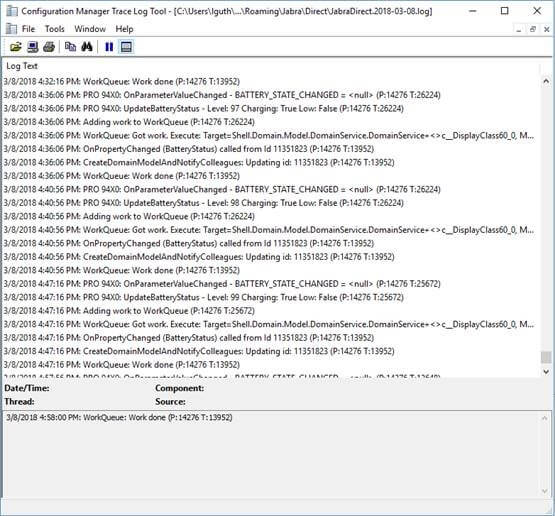Viewport: 555px width, 516px height.
Task: Close the inner log document window
Action: click(546, 30)
